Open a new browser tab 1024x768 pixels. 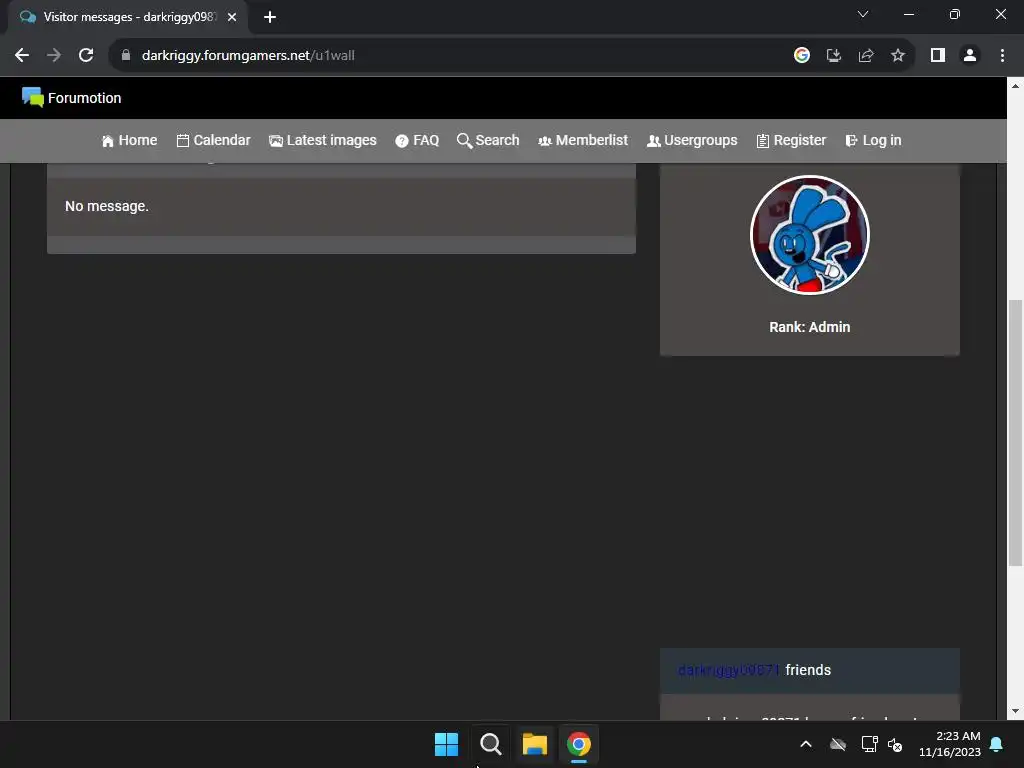pyautogui.click(x=270, y=17)
